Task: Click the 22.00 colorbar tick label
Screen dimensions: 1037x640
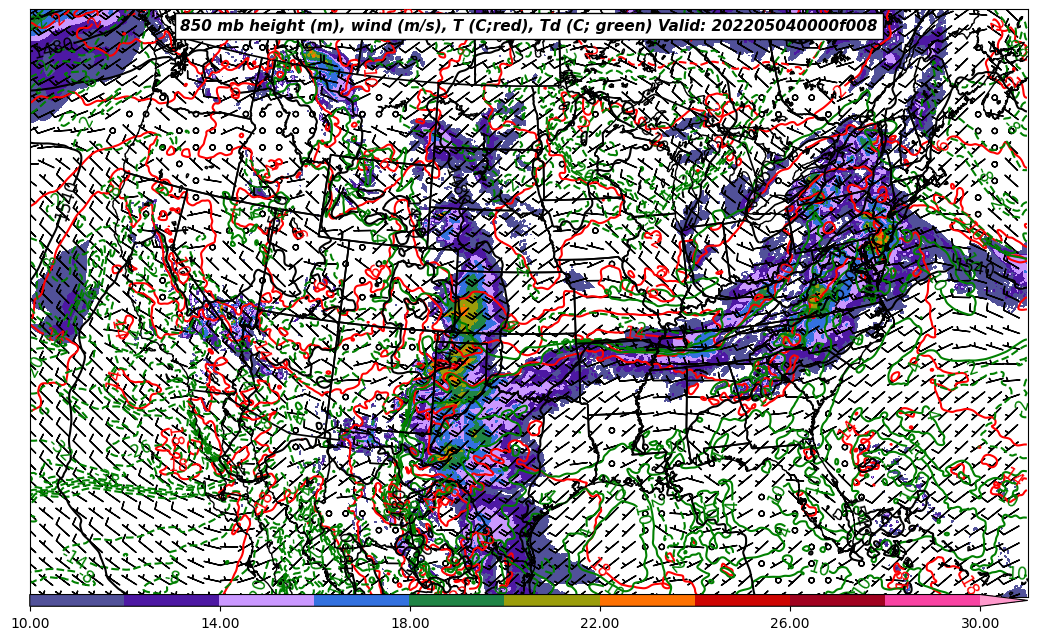Action: pyautogui.click(x=600, y=623)
